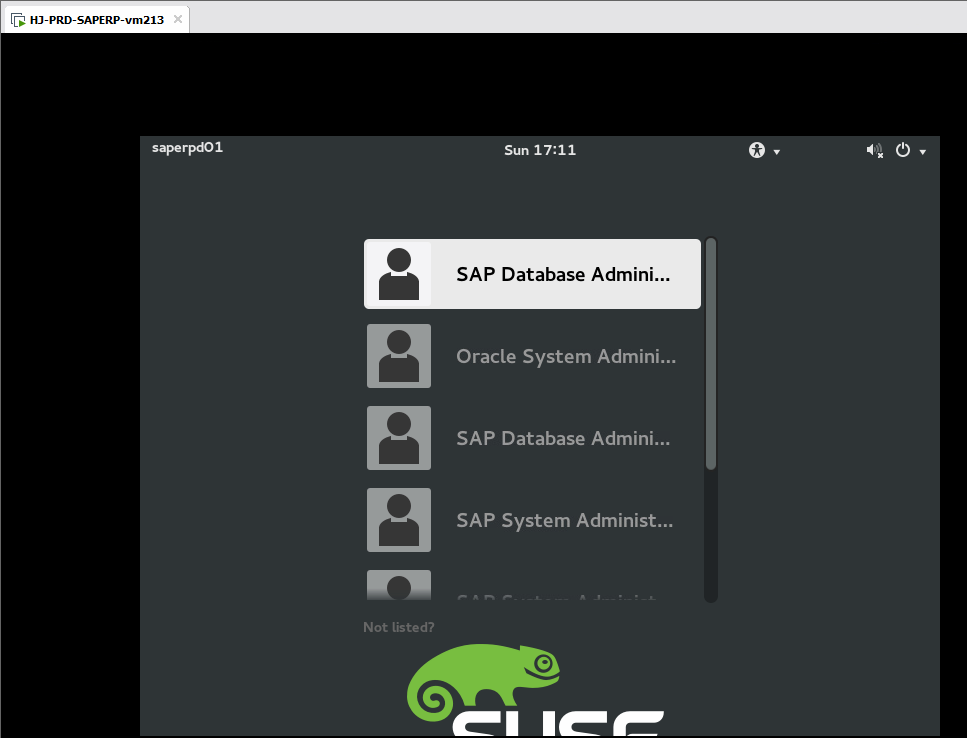
Task: Click avatar of highlighted SAP Database user
Action: pyautogui.click(x=399, y=274)
